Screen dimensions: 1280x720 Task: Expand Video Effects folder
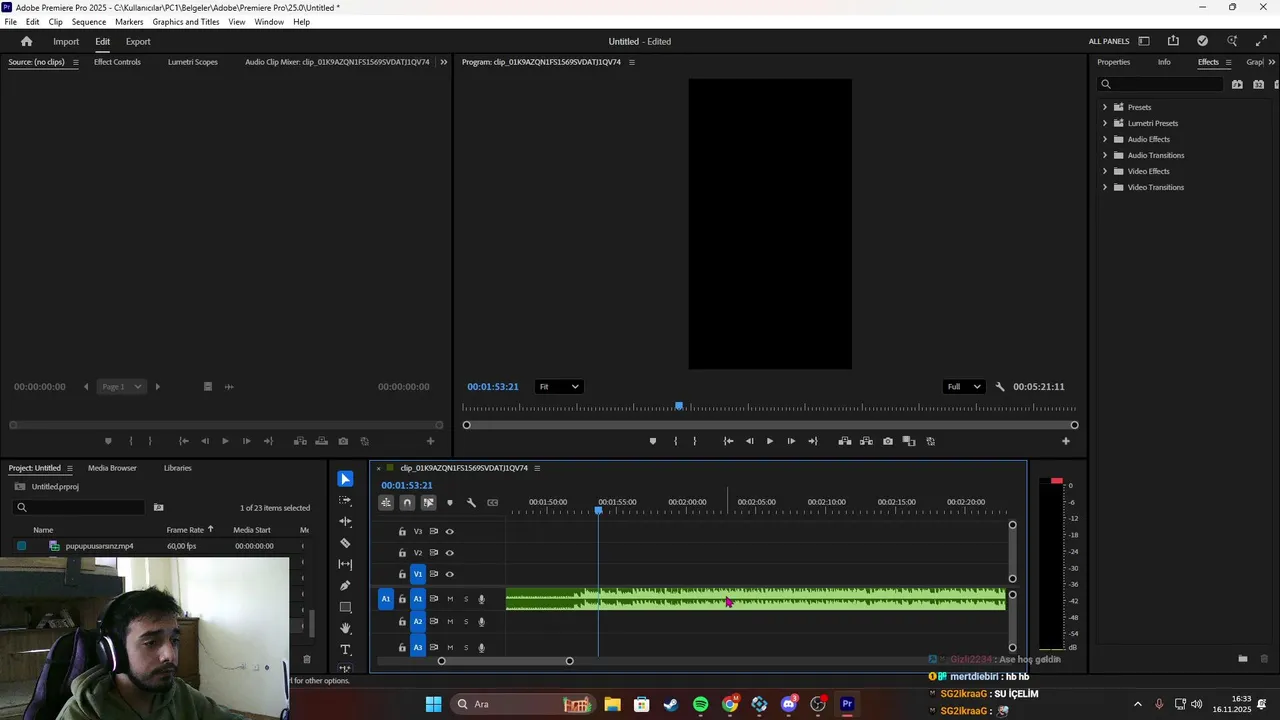[x=1105, y=171]
